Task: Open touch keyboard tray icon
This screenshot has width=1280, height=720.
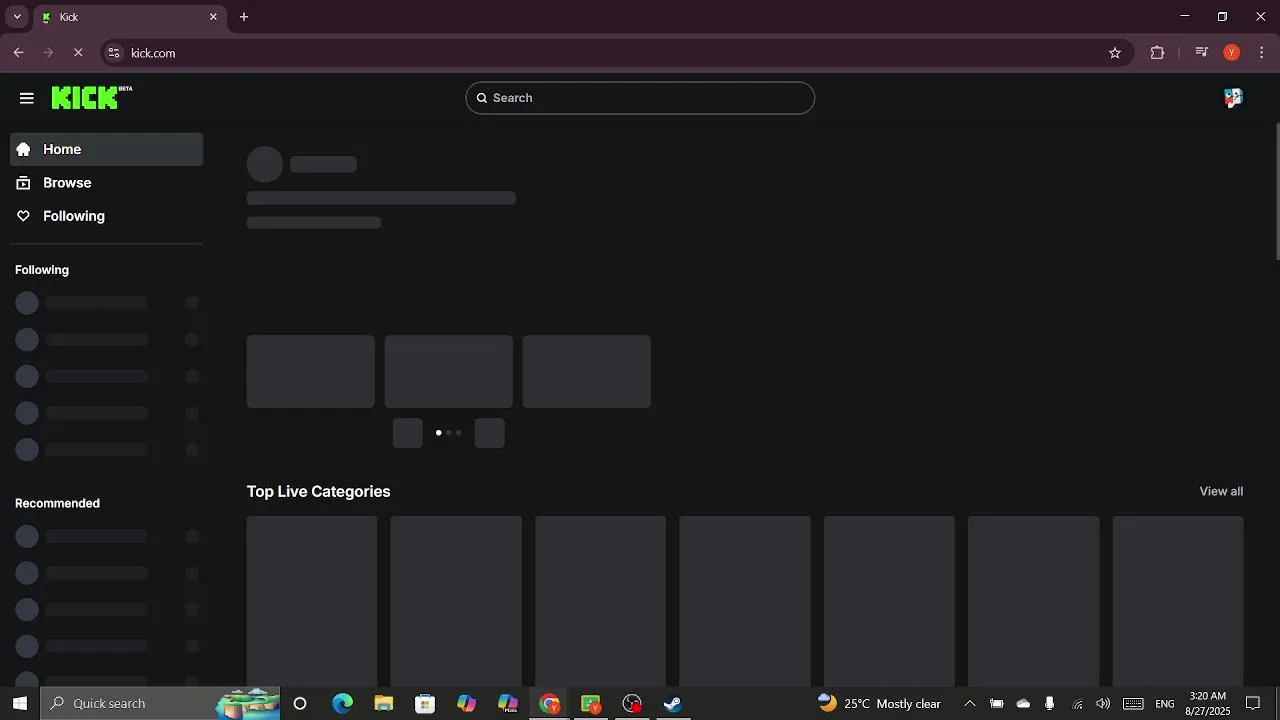Action: (1133, 703)
